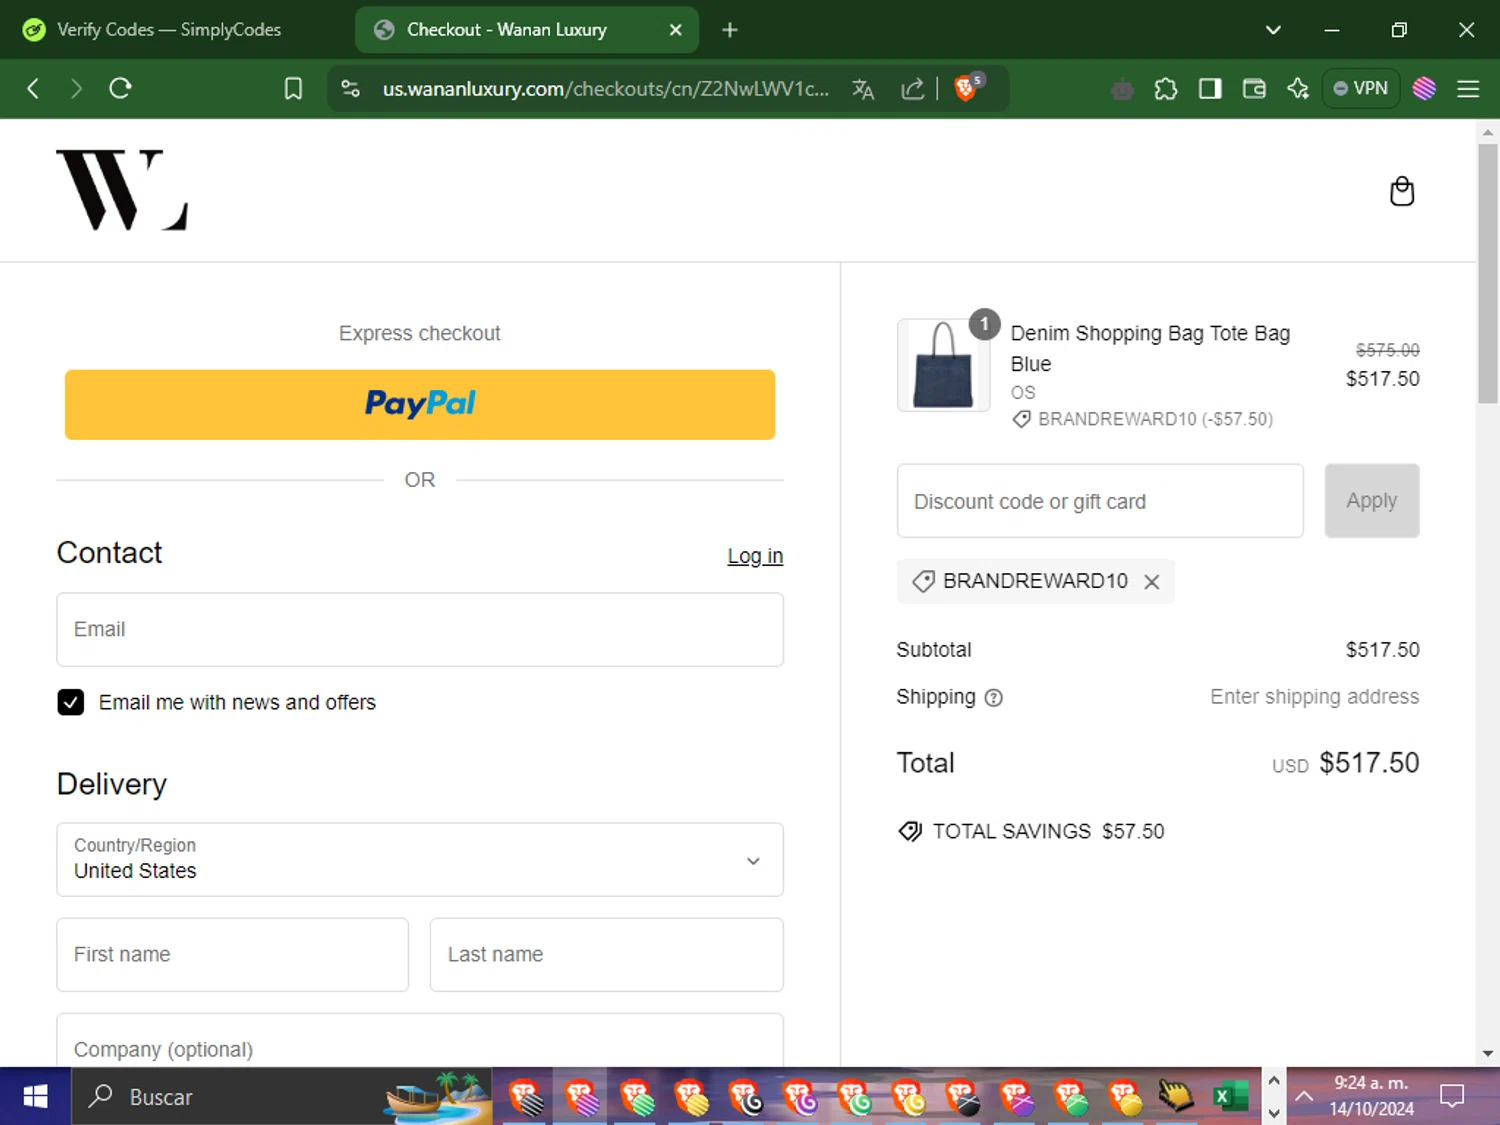
Task: Open Brave Shields lion icon
Action: (x=967, y=87)
